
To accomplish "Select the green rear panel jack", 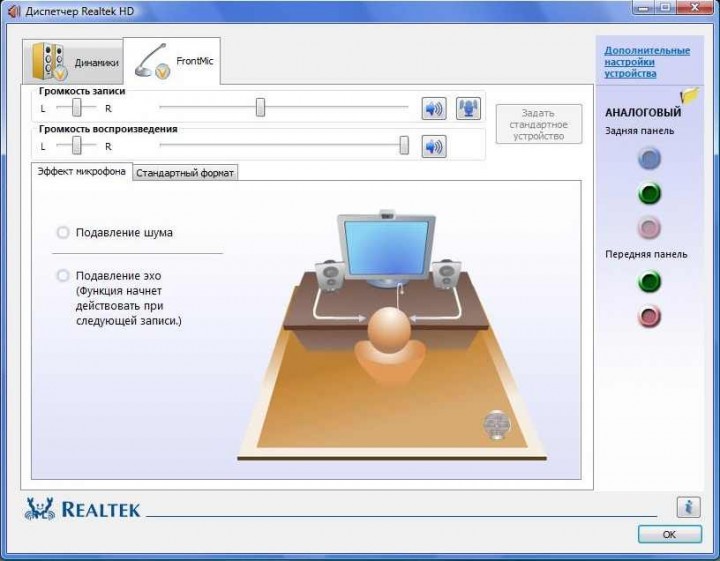I will coord(649,193).
